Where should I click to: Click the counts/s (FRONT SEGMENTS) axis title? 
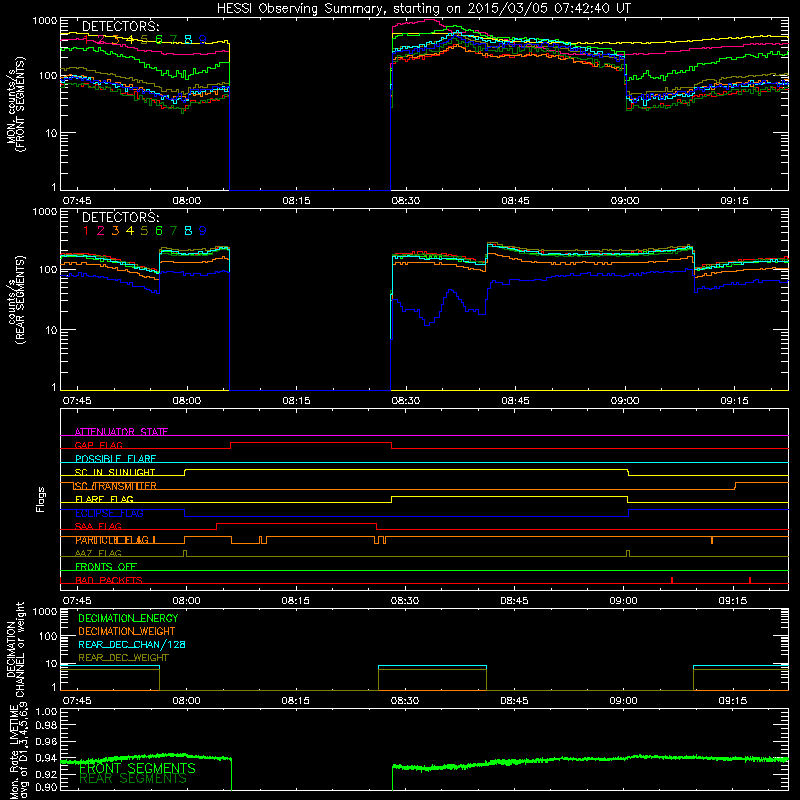click(15, 104)
